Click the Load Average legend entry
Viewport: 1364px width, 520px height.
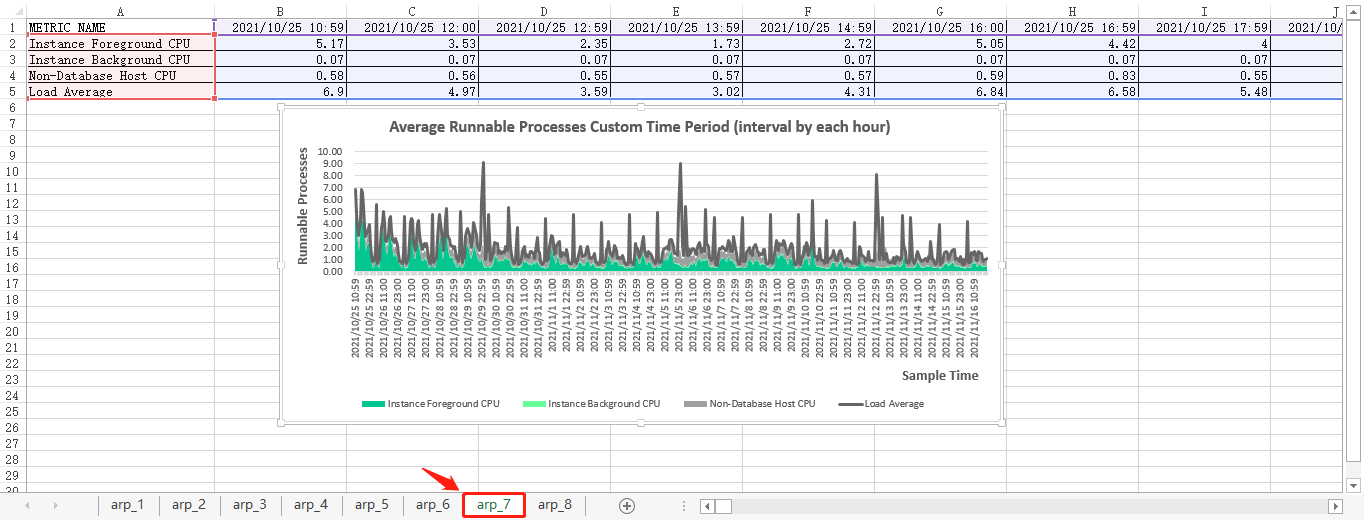tap(881, 404)
